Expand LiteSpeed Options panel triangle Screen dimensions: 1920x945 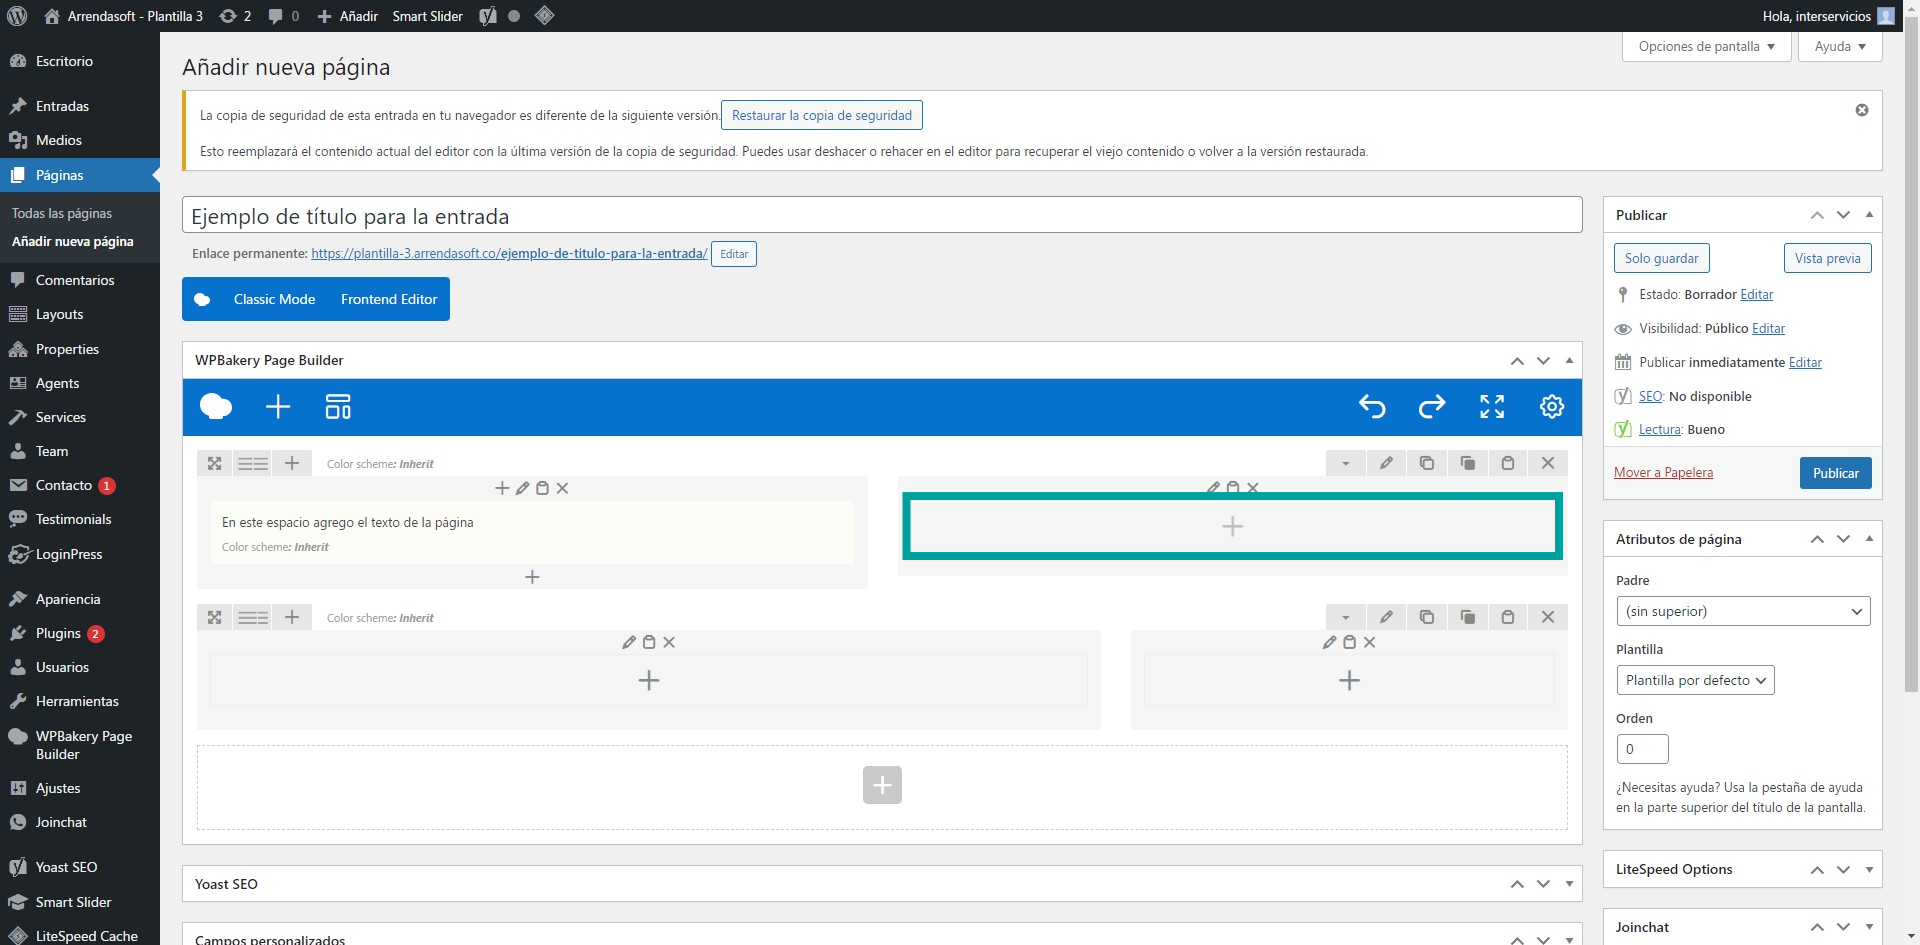[1869, 870]
